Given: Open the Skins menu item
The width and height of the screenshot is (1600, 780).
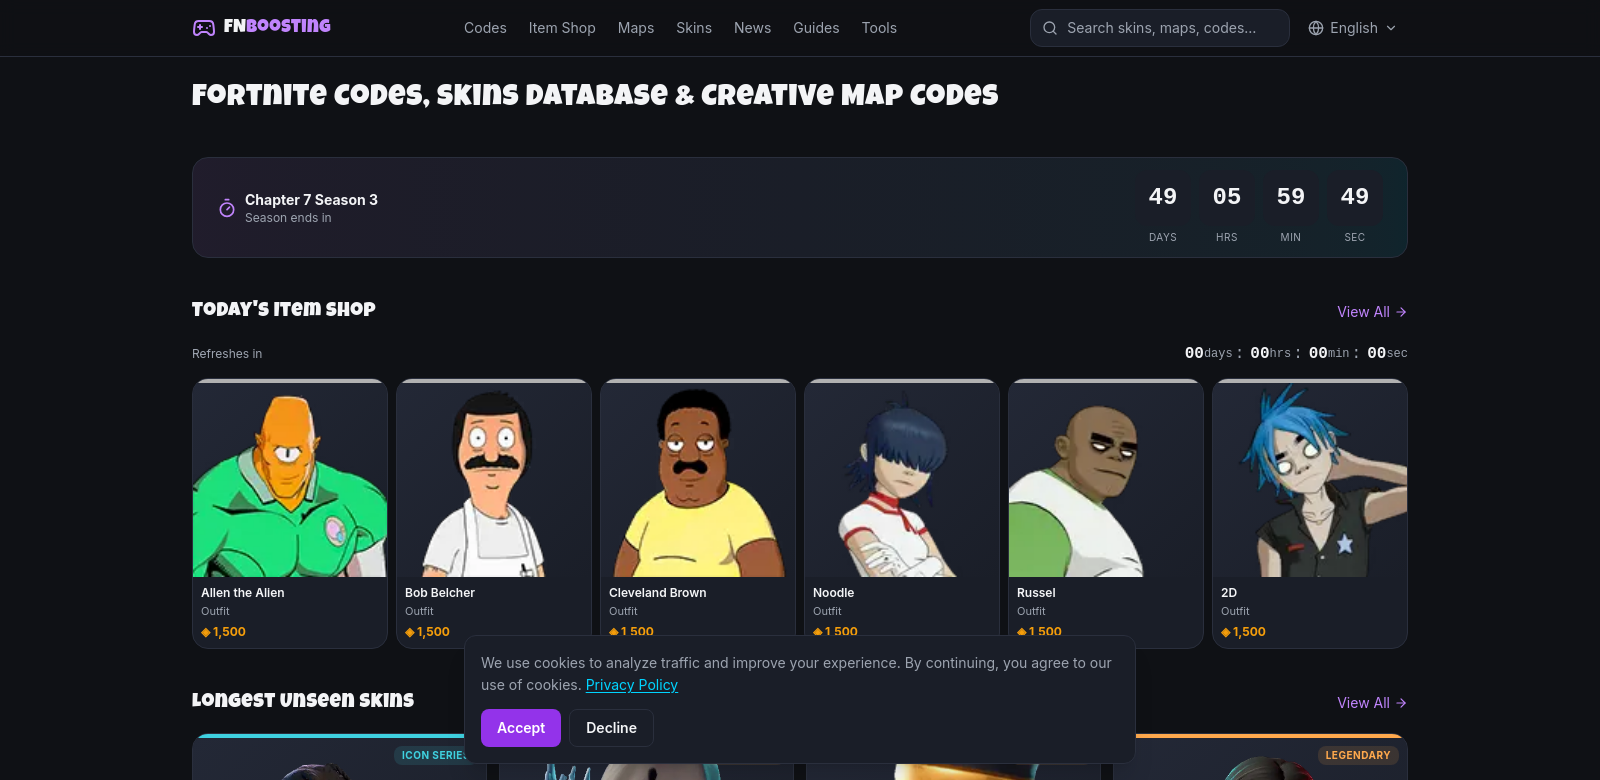Looking at the screenshot, I should (694, 28).
